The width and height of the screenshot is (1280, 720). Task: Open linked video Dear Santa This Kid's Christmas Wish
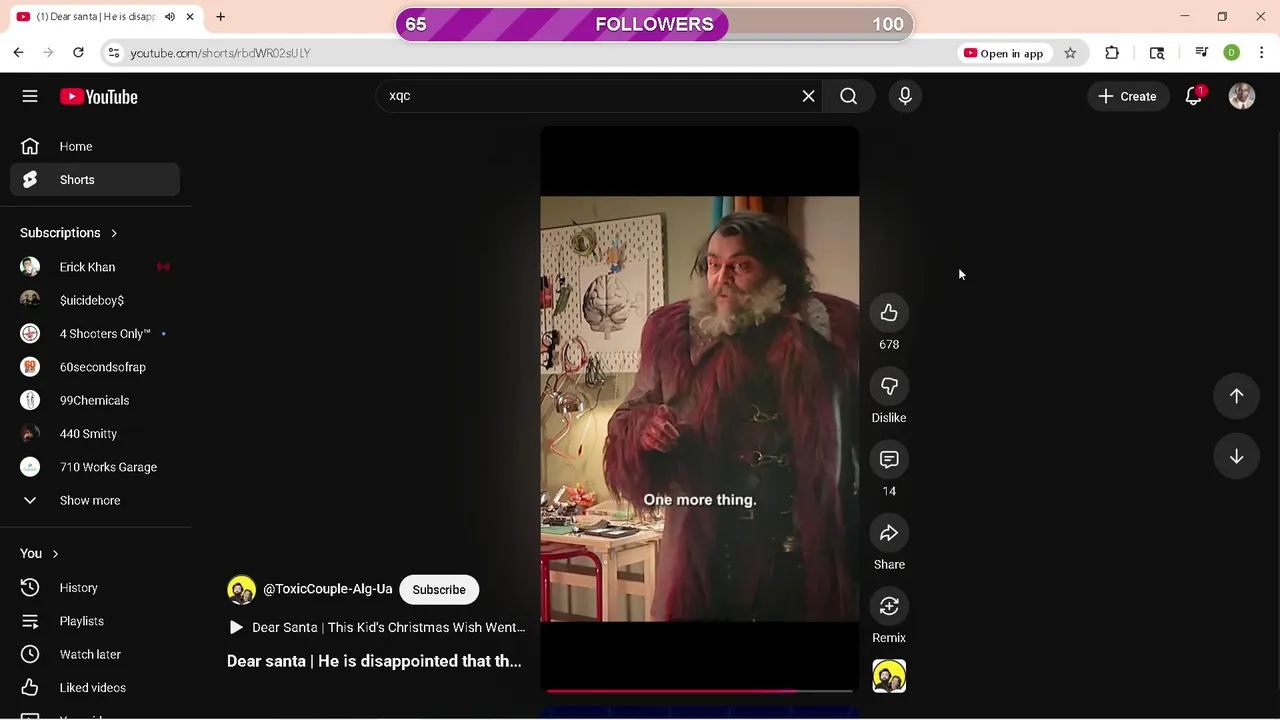click(x=376, y=627)
